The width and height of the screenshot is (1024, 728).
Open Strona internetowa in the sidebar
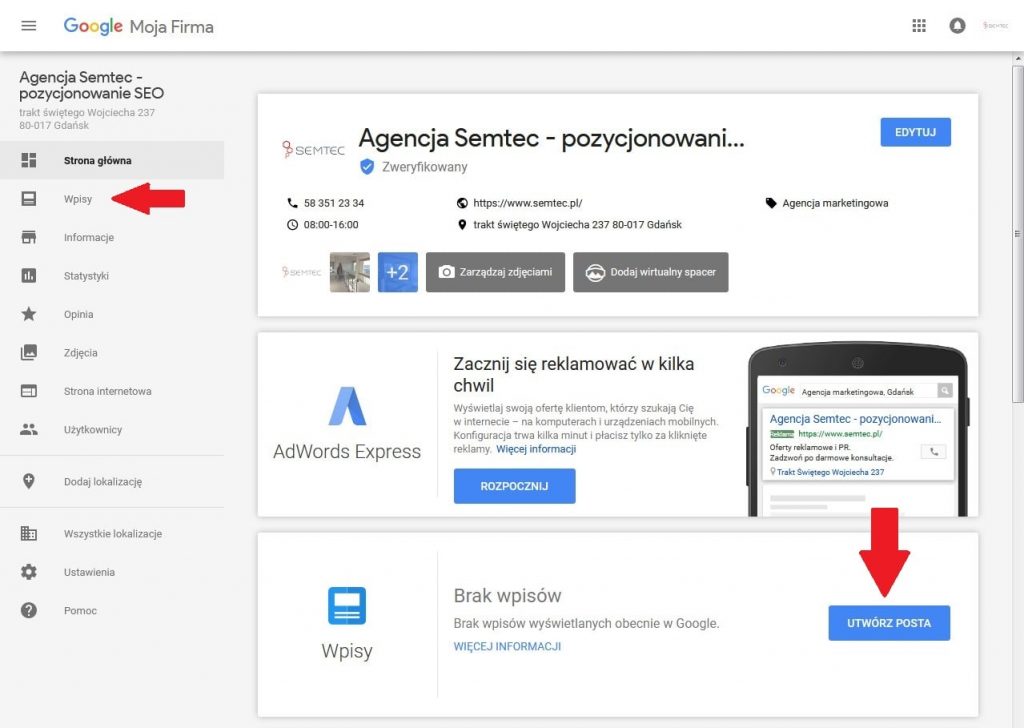pyautogui.click(x=112, y=391)
